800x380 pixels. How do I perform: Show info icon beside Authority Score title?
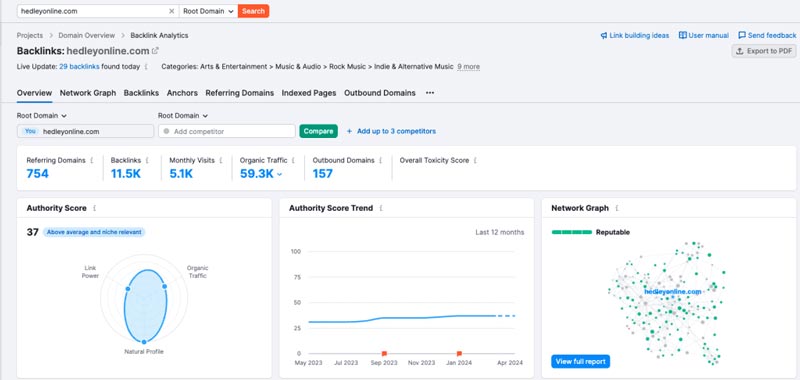94,208
